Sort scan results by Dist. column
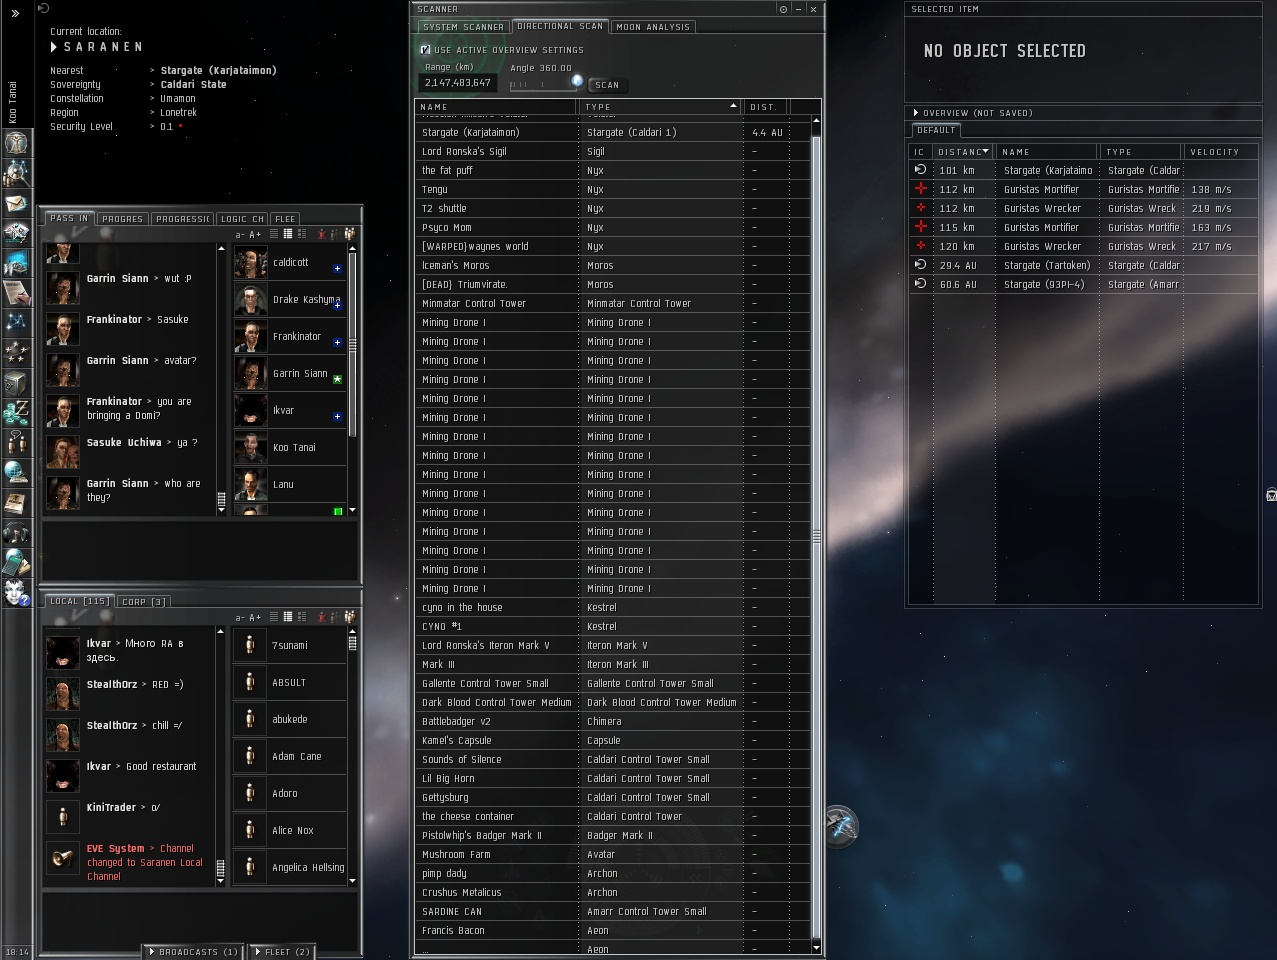1277x960 pixels. tap(766, 106)
